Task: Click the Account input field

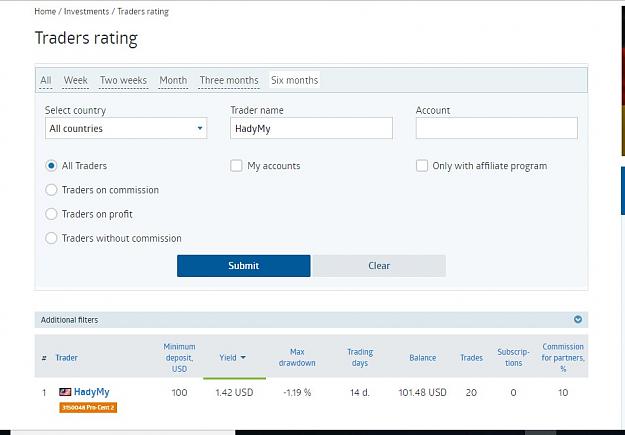Action: click(x=496, y=128)
